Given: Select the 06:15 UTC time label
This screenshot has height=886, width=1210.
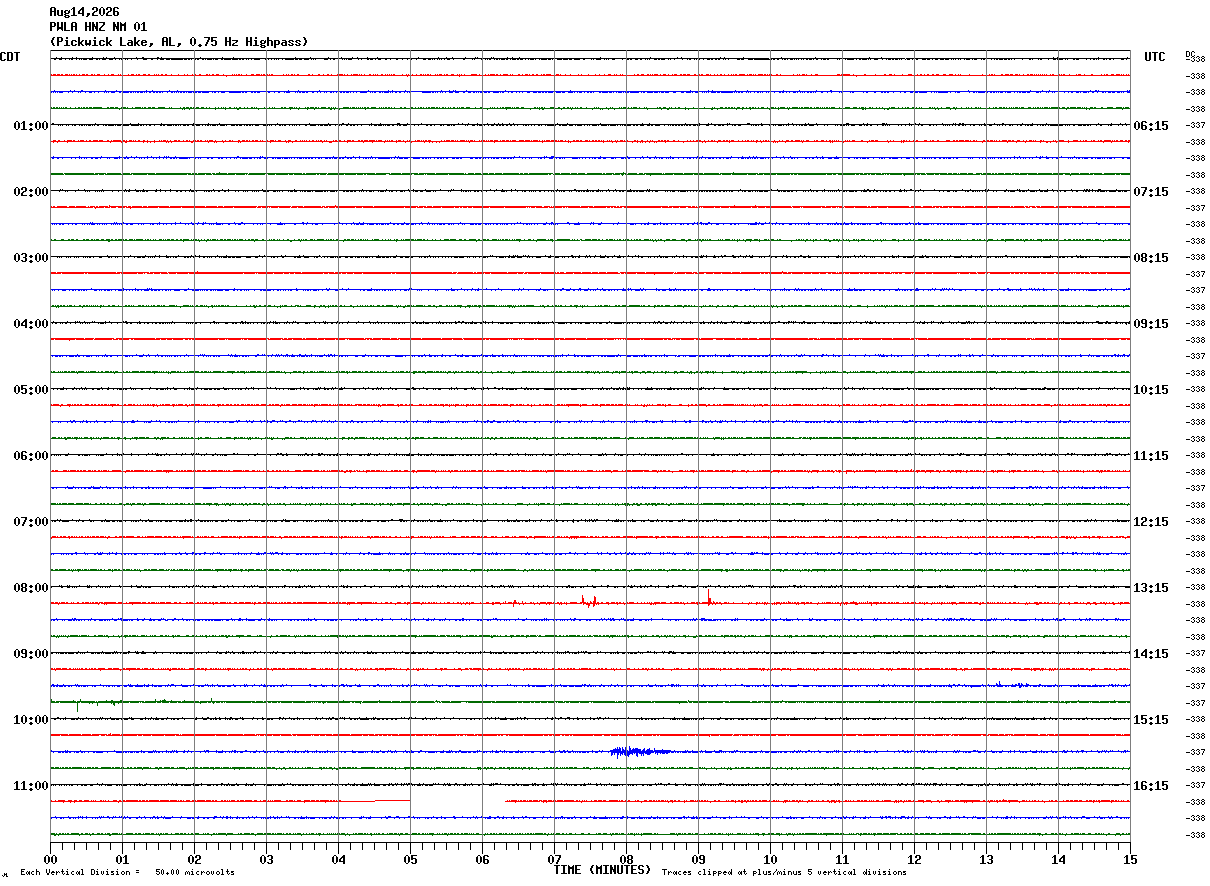Looking at the screenshot, I should point(1150,126).
